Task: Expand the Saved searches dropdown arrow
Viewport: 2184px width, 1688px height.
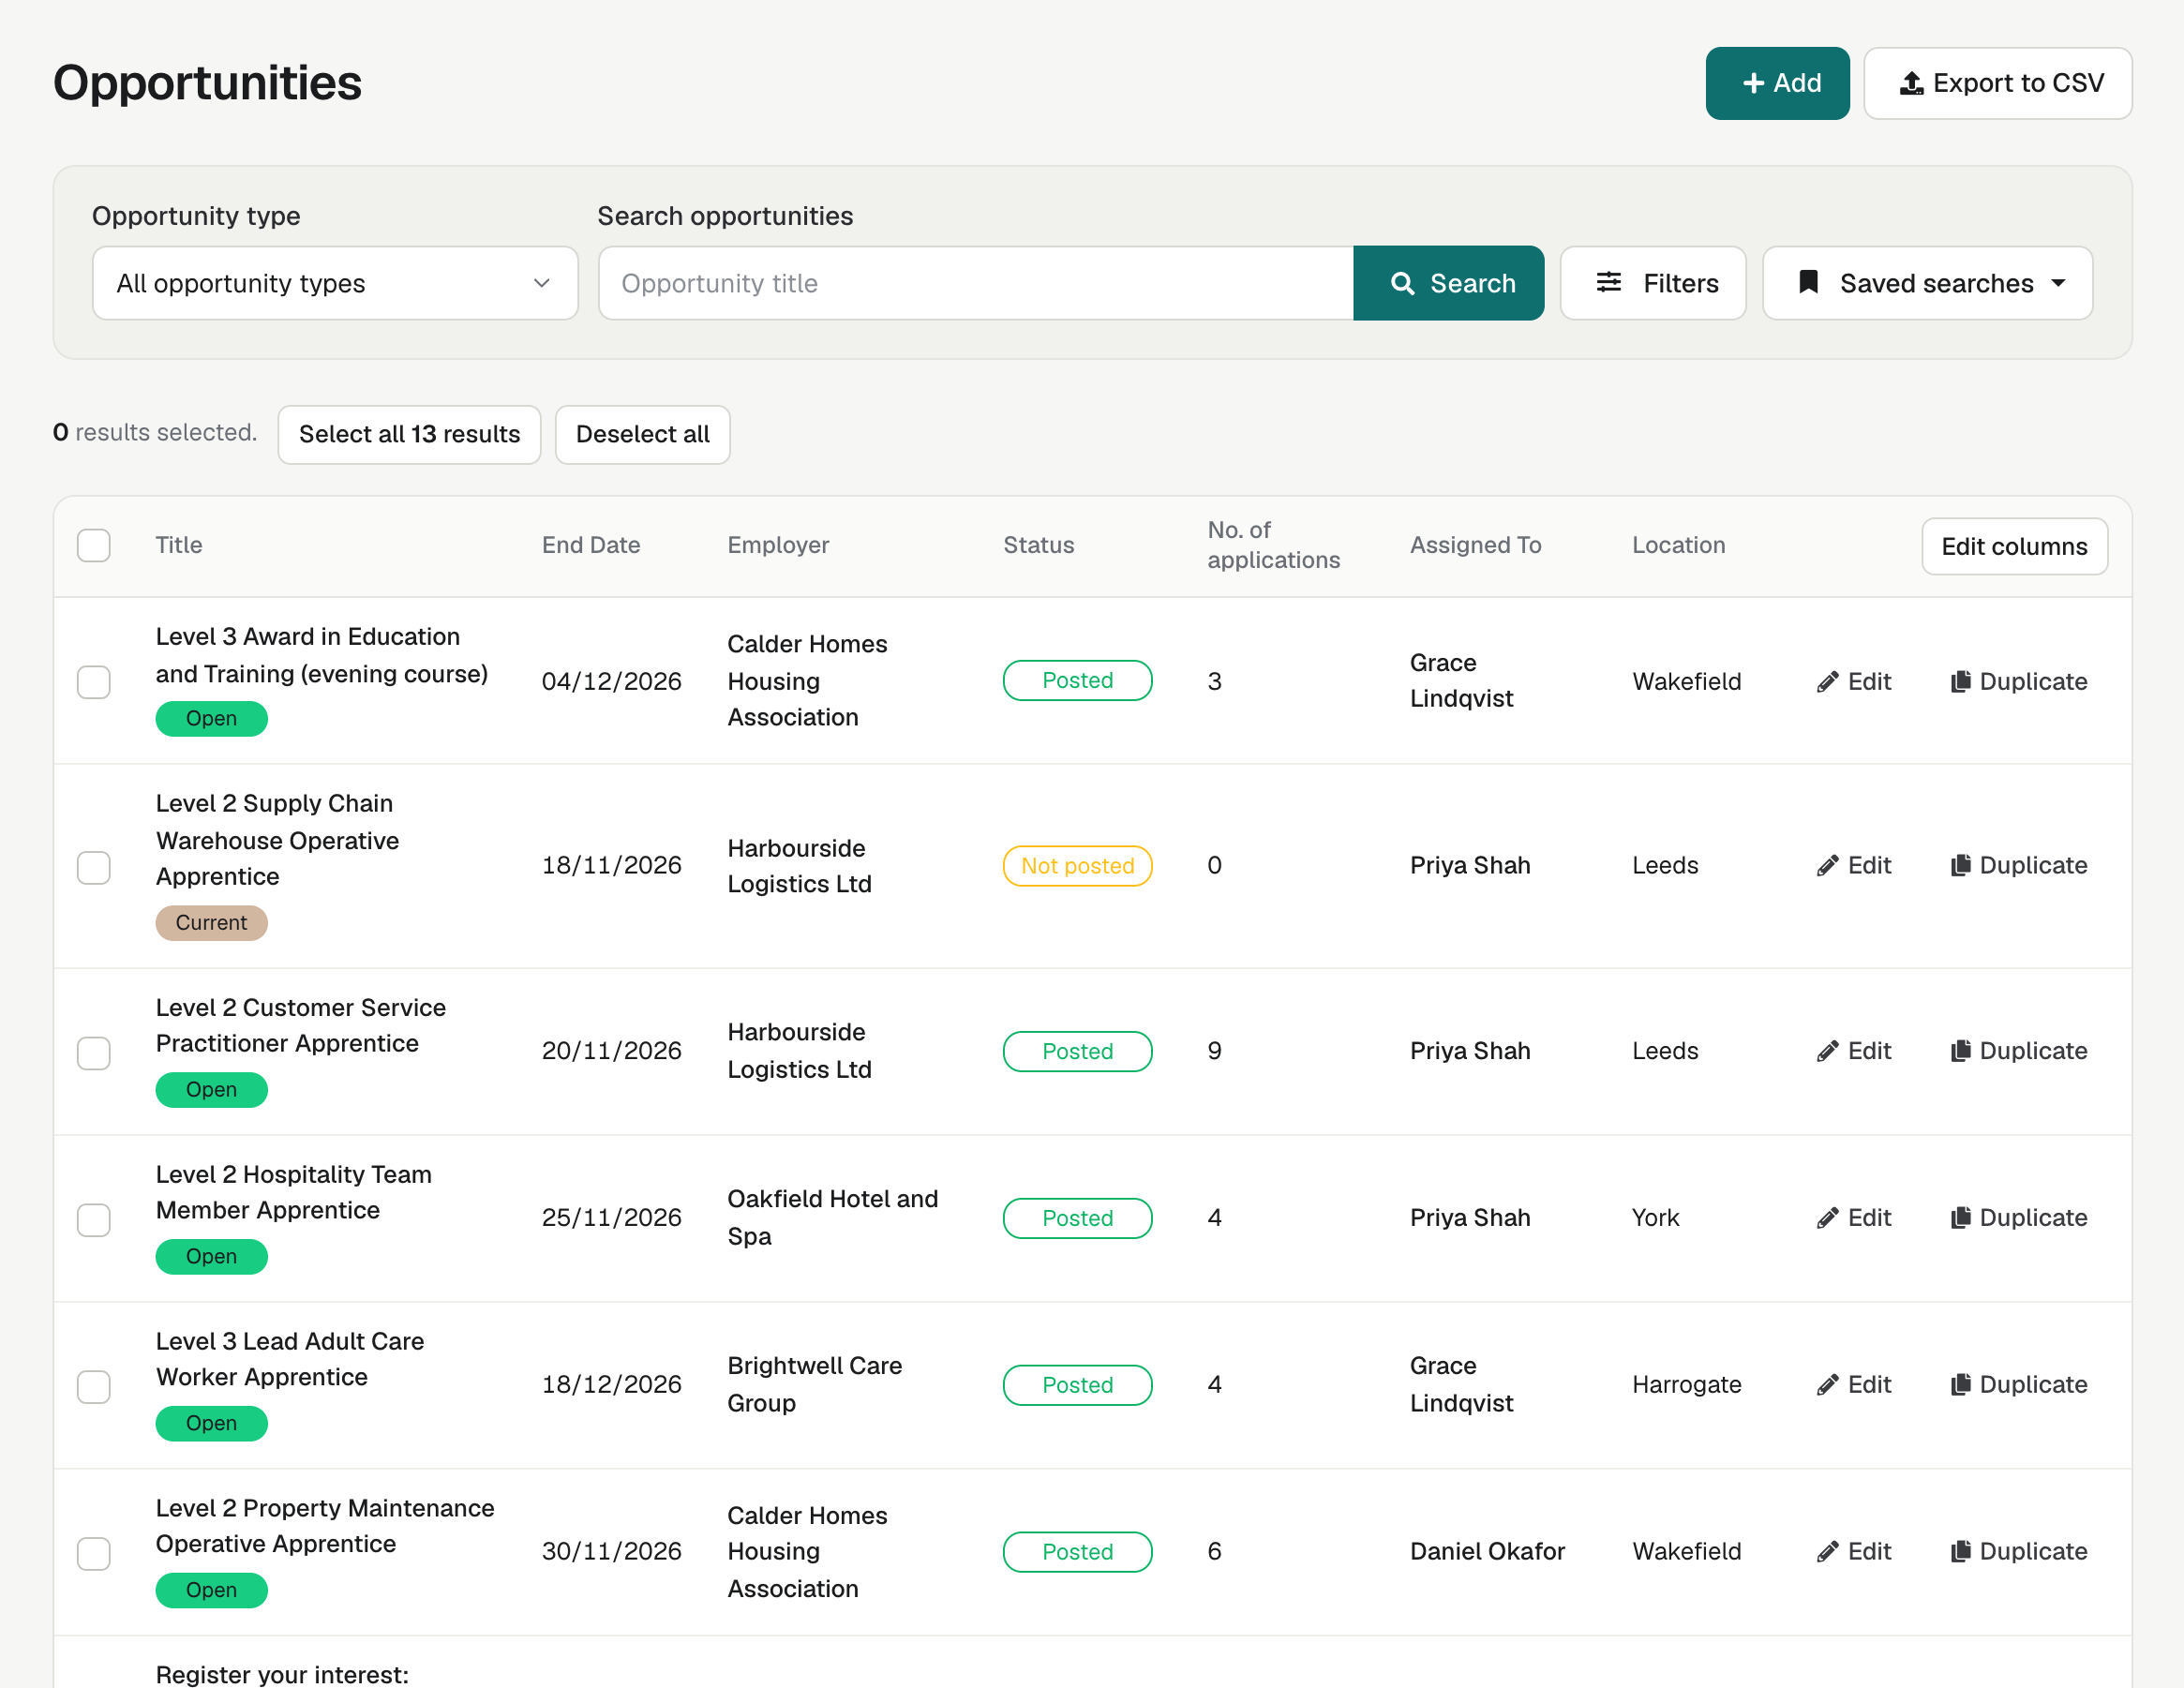Action: (2059, 284)
